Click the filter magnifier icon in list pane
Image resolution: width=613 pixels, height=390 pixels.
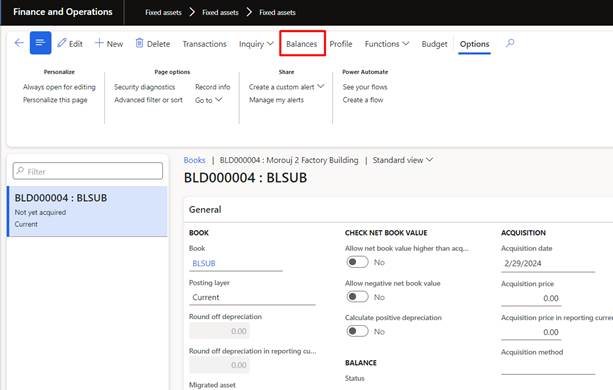coord(20,171)
